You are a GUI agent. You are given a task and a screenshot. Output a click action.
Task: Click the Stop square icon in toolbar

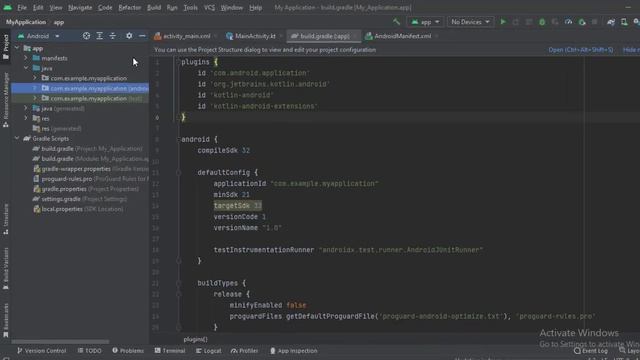point(595,22)
